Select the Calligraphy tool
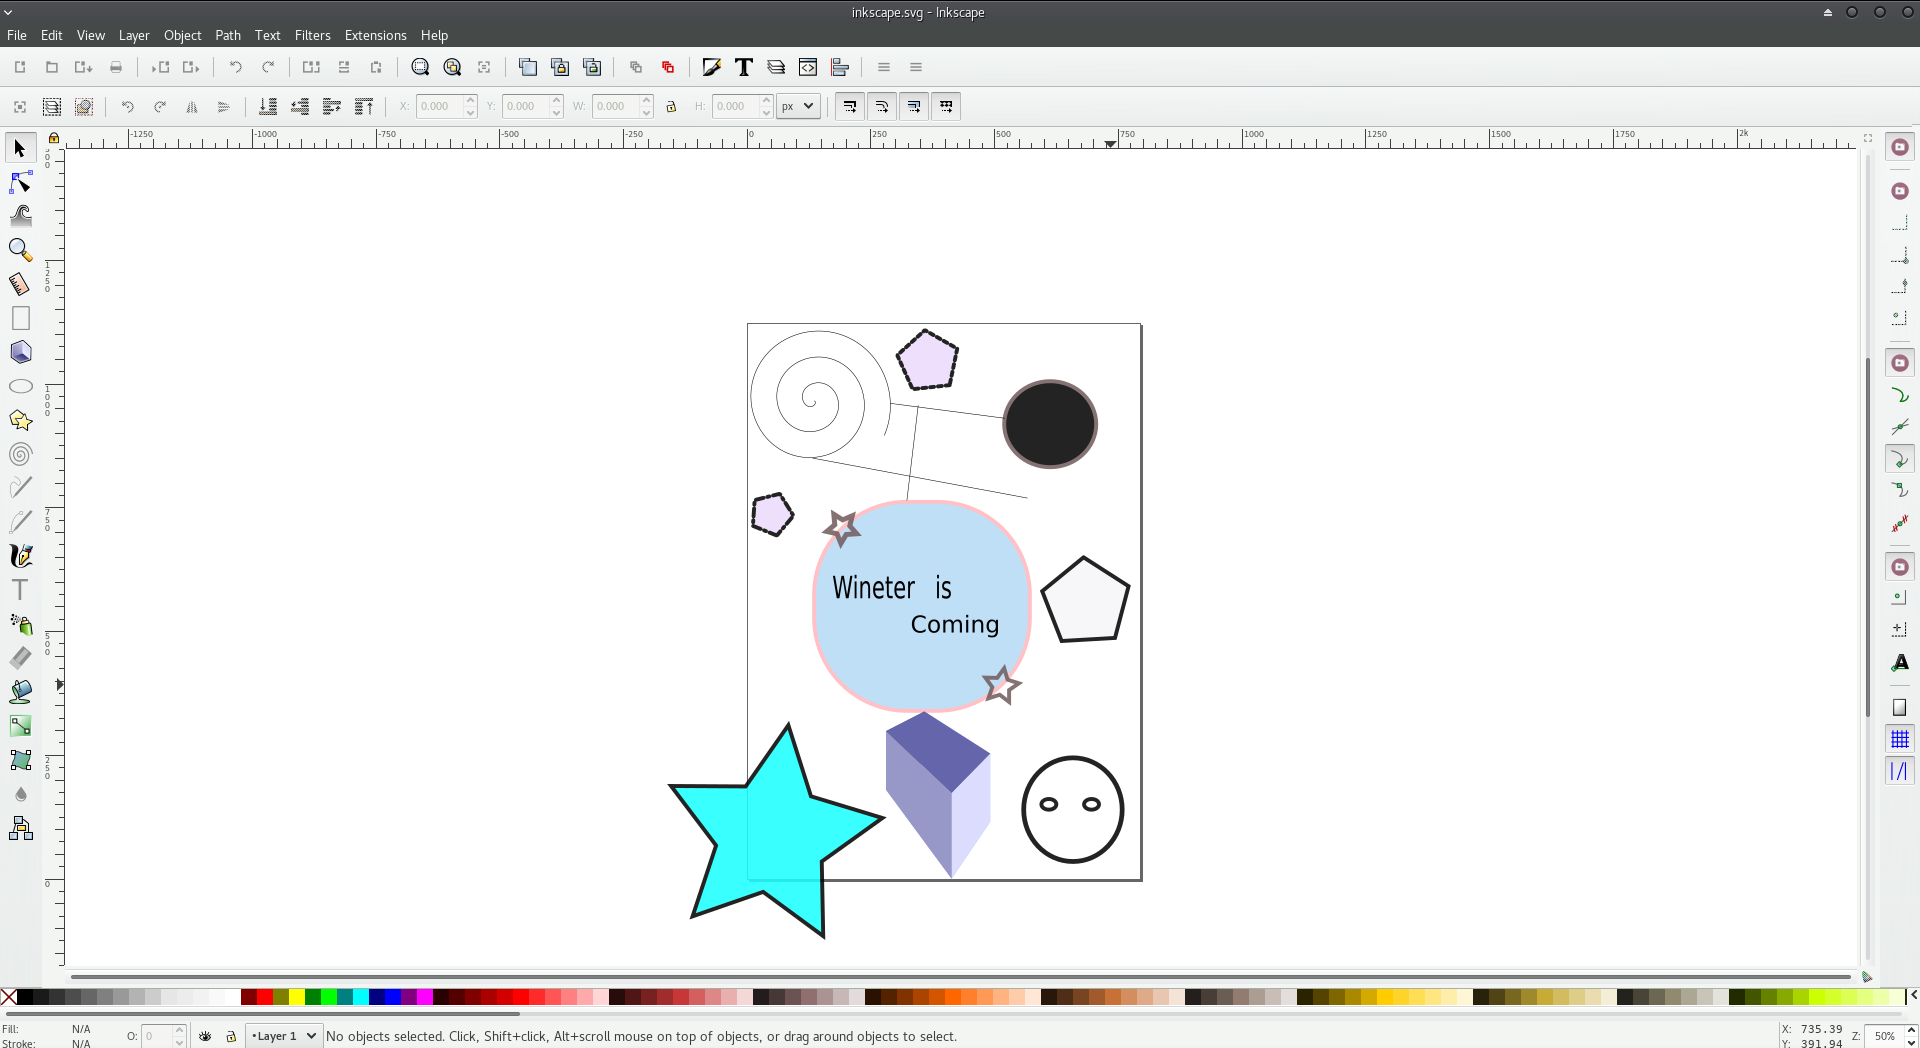This screenshot has height=1048, width=1920. [19, 555]
